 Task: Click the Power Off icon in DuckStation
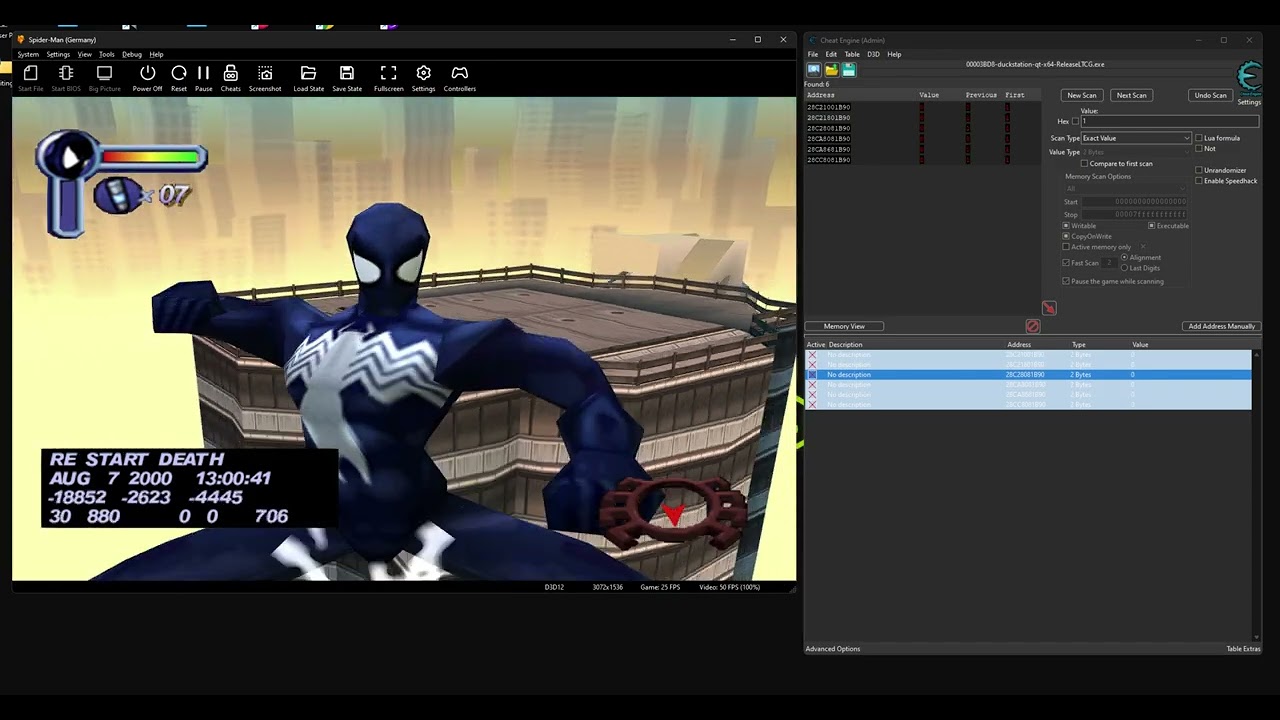tap(147, 73)
